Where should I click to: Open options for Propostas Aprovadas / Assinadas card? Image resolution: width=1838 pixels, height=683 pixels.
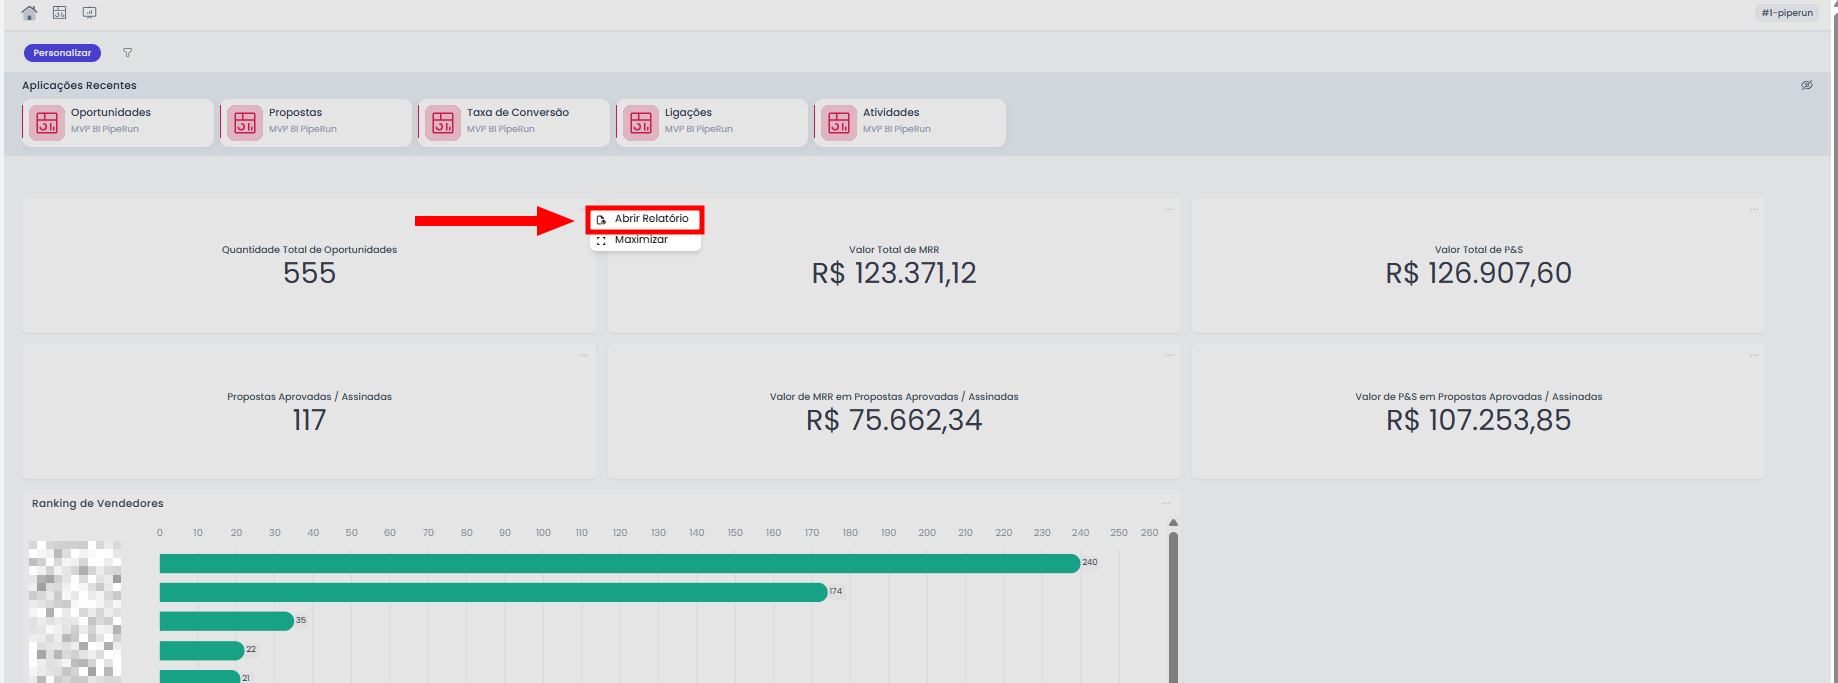584,356
